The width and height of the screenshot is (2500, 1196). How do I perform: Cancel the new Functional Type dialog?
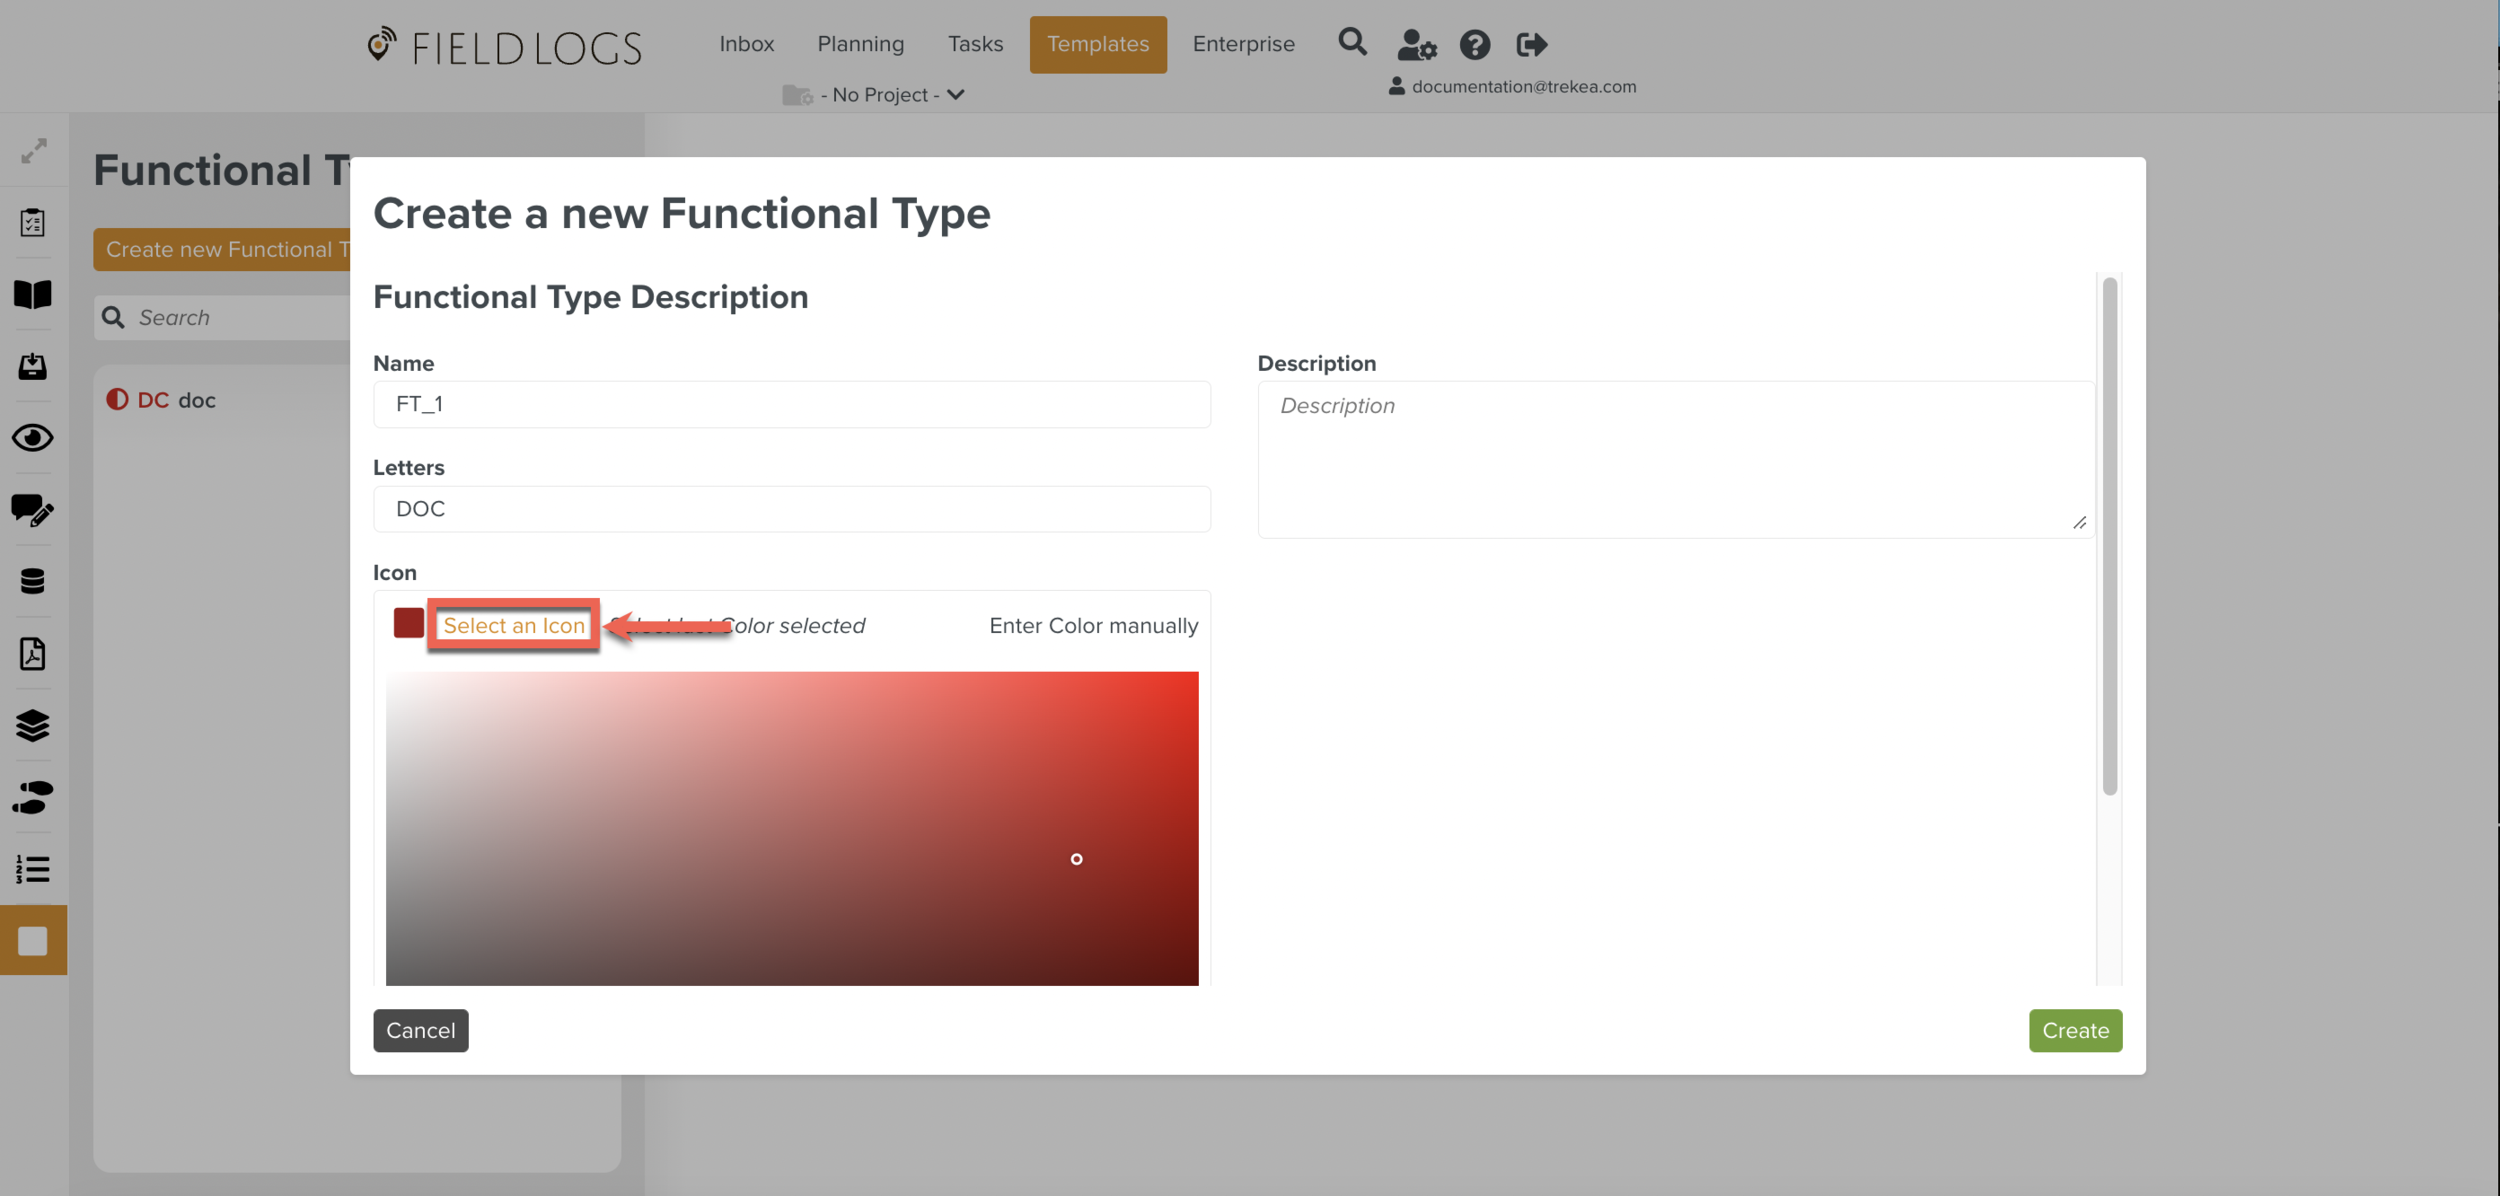tap(420, 1030)
